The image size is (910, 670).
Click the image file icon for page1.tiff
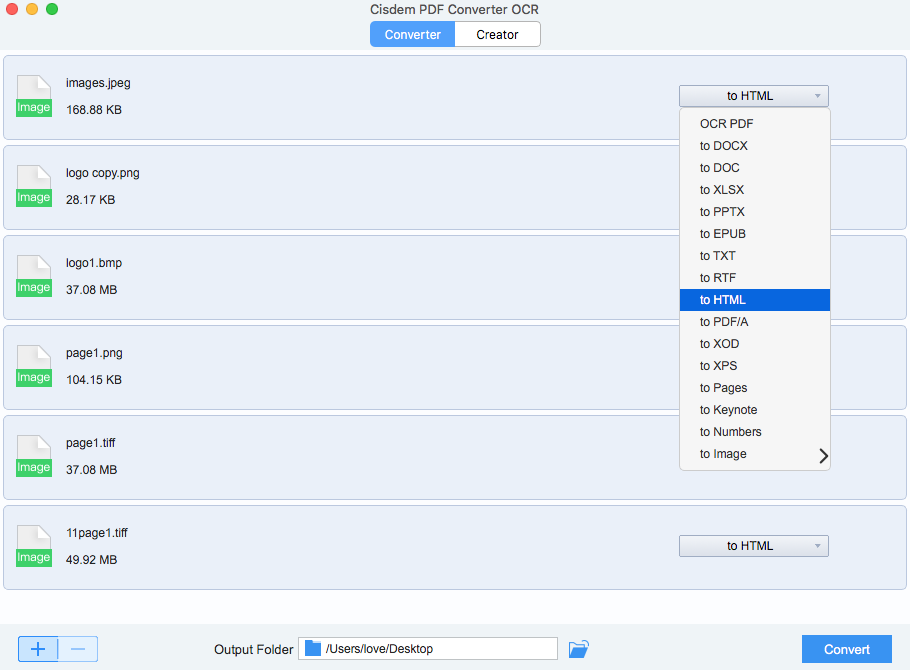34,456
